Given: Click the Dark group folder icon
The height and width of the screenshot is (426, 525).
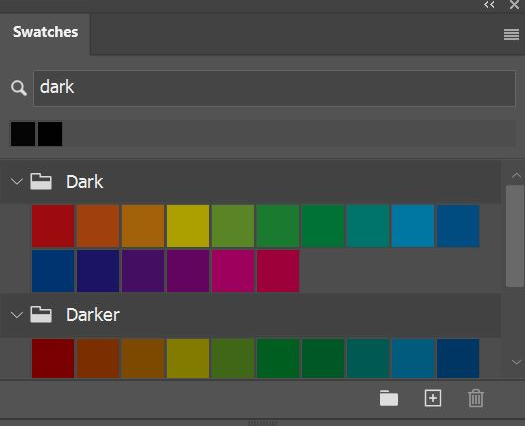Looking at the screenshot, I should click(41, 182).
